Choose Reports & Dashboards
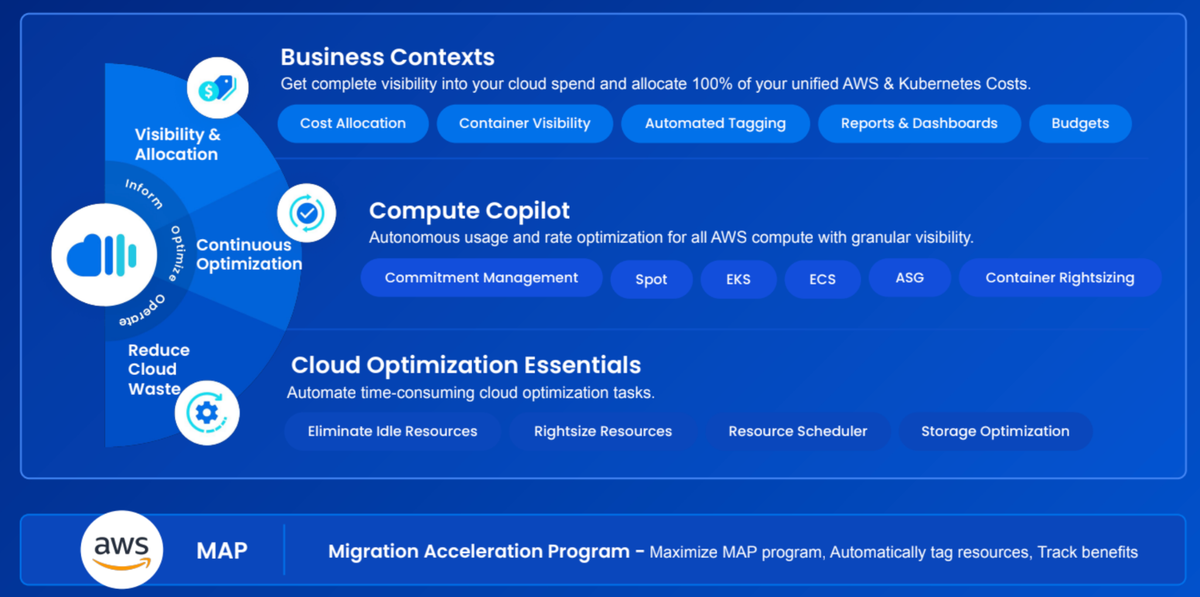The image size is (1200, 597). pyautogui.click(x=919, y=123)
